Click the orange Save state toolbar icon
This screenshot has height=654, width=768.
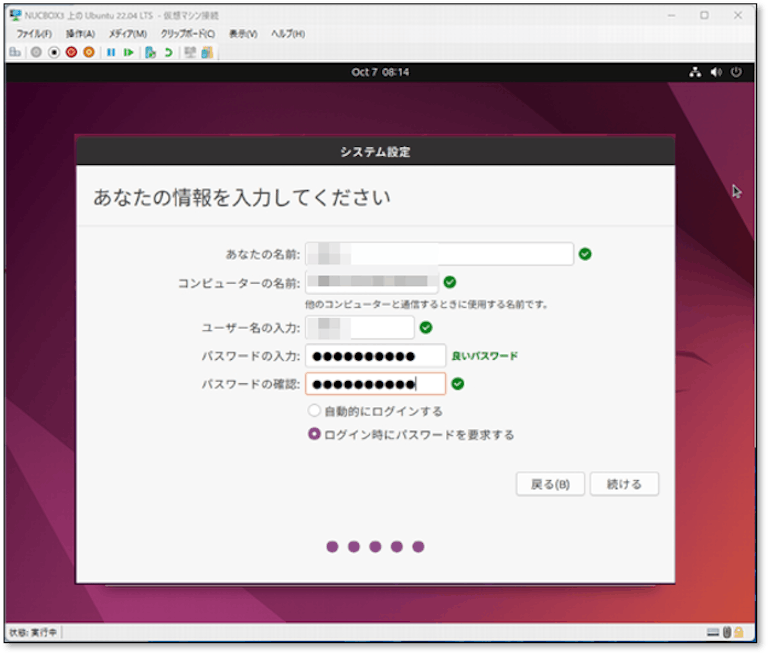pyautogui.click(x=89, y=52)
